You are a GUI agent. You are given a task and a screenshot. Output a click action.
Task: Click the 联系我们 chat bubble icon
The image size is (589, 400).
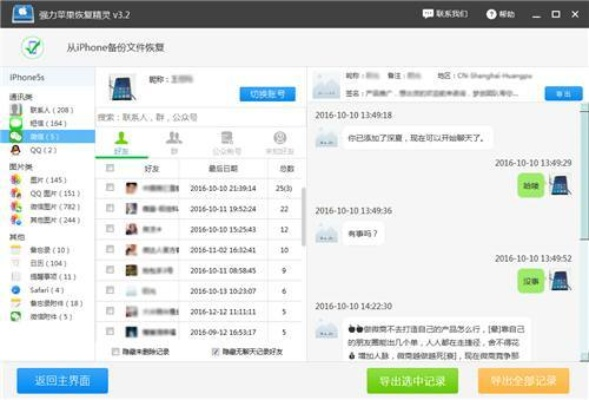click(428, 14)
